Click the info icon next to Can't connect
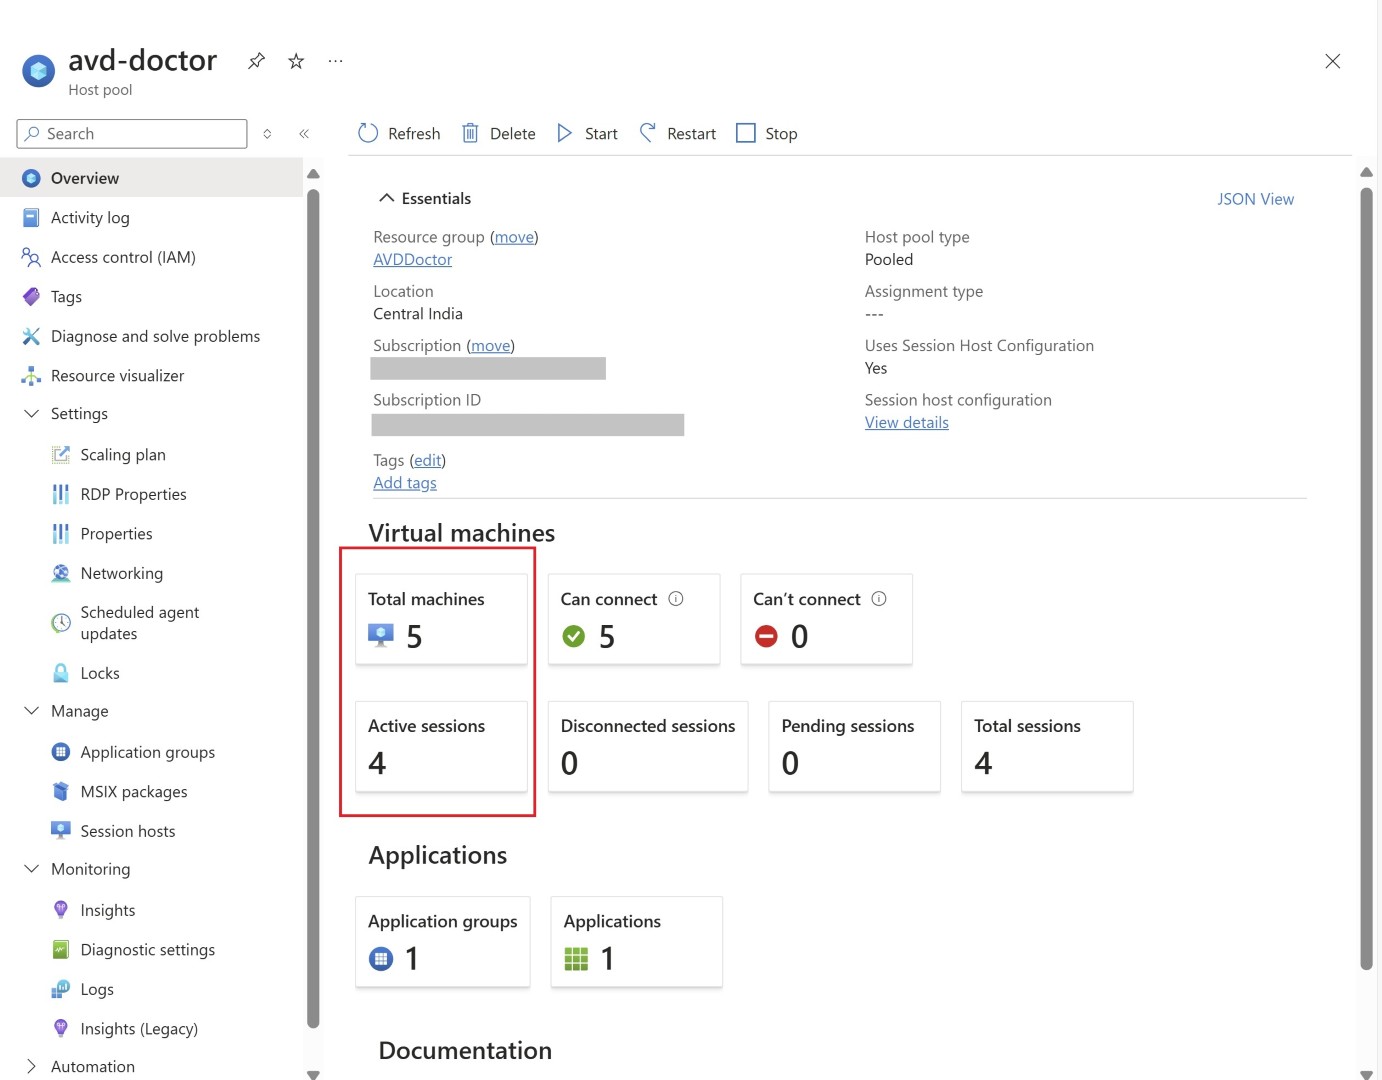This screenshot has height=1080, width=1382. pos(879,599)
